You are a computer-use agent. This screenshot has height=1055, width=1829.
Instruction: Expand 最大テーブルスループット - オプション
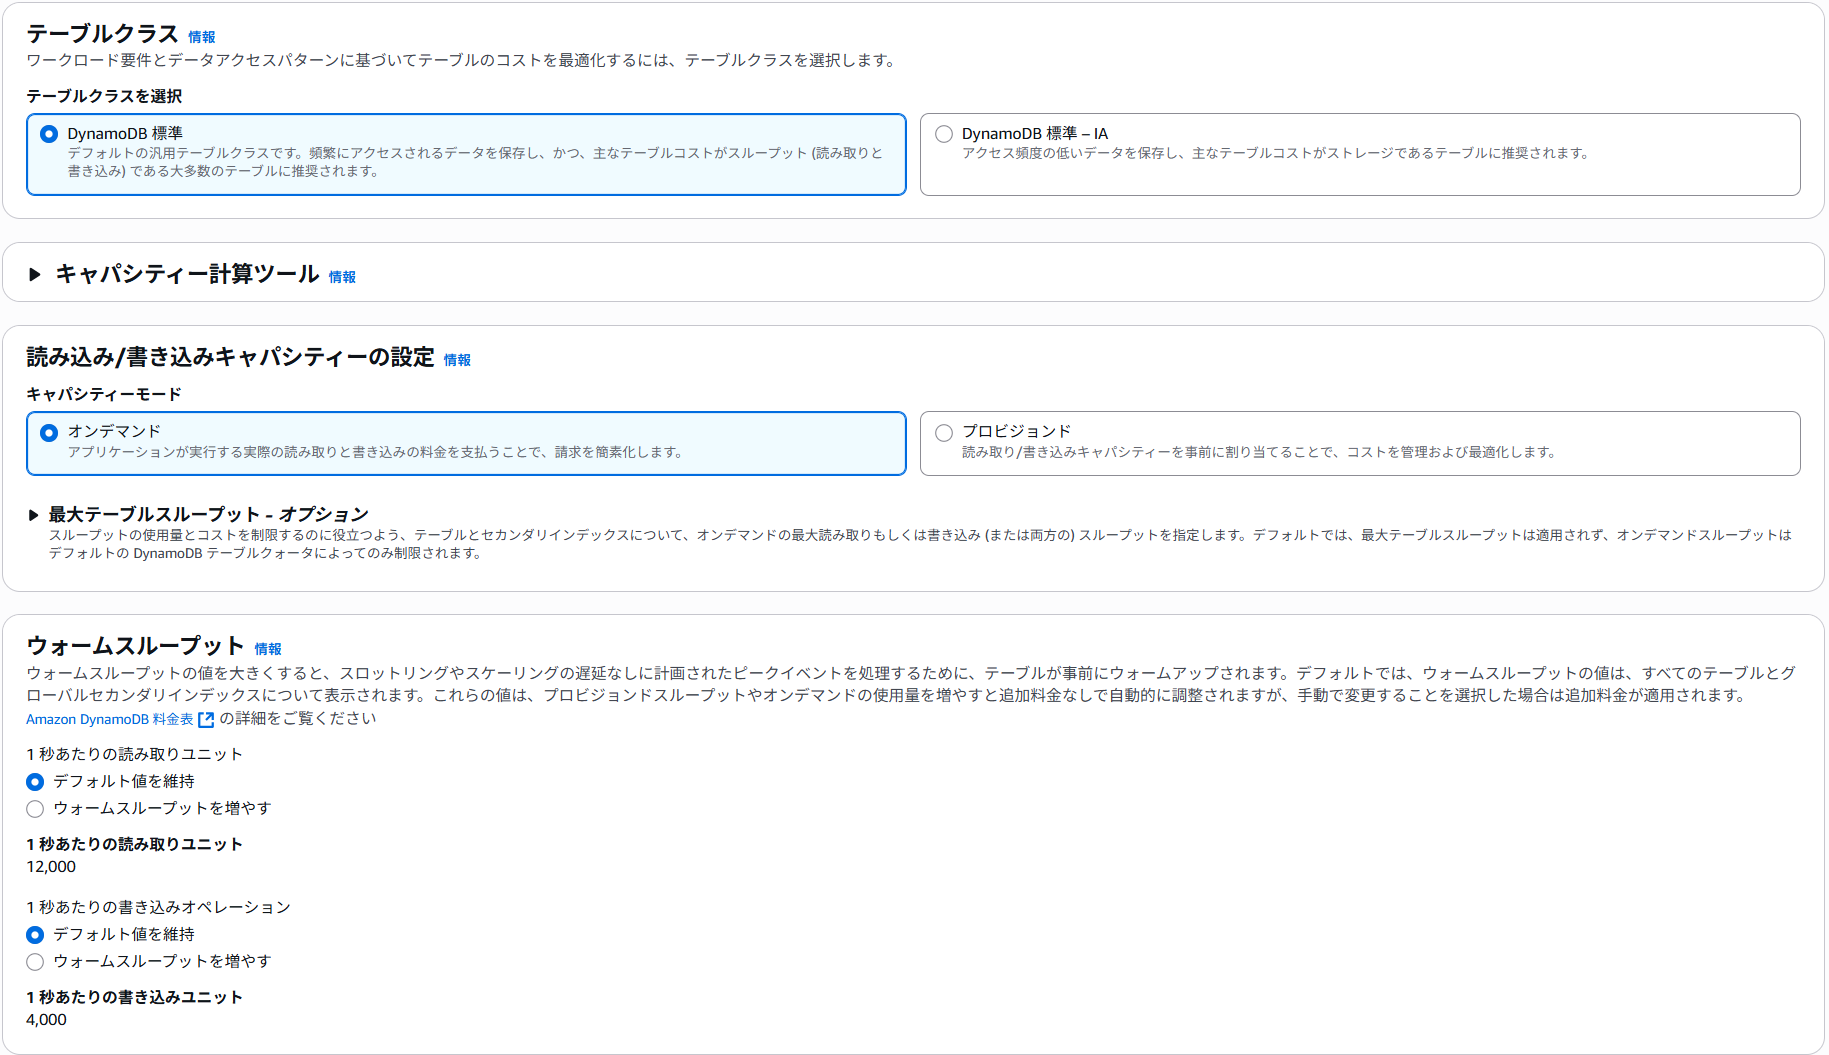[x=33, y=515]
